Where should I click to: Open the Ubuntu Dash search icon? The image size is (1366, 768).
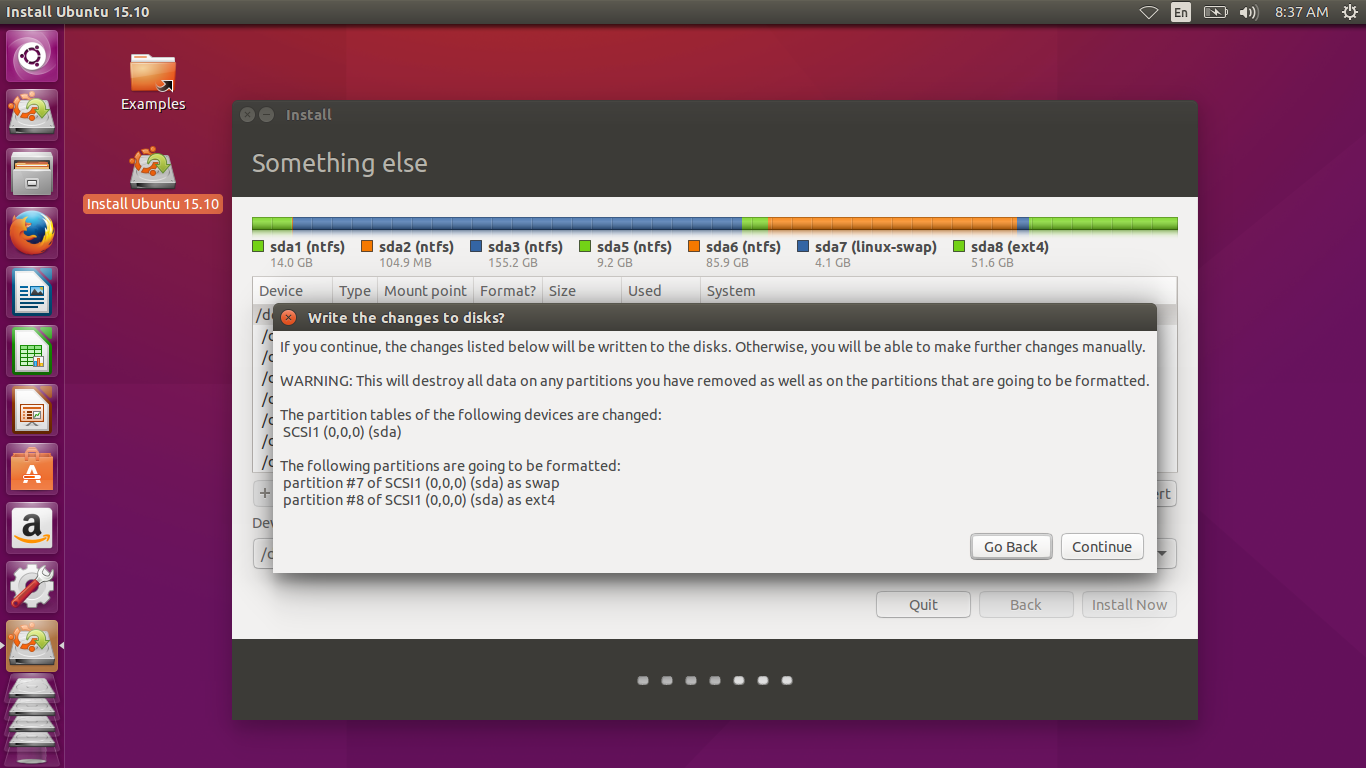pos(32,56)
